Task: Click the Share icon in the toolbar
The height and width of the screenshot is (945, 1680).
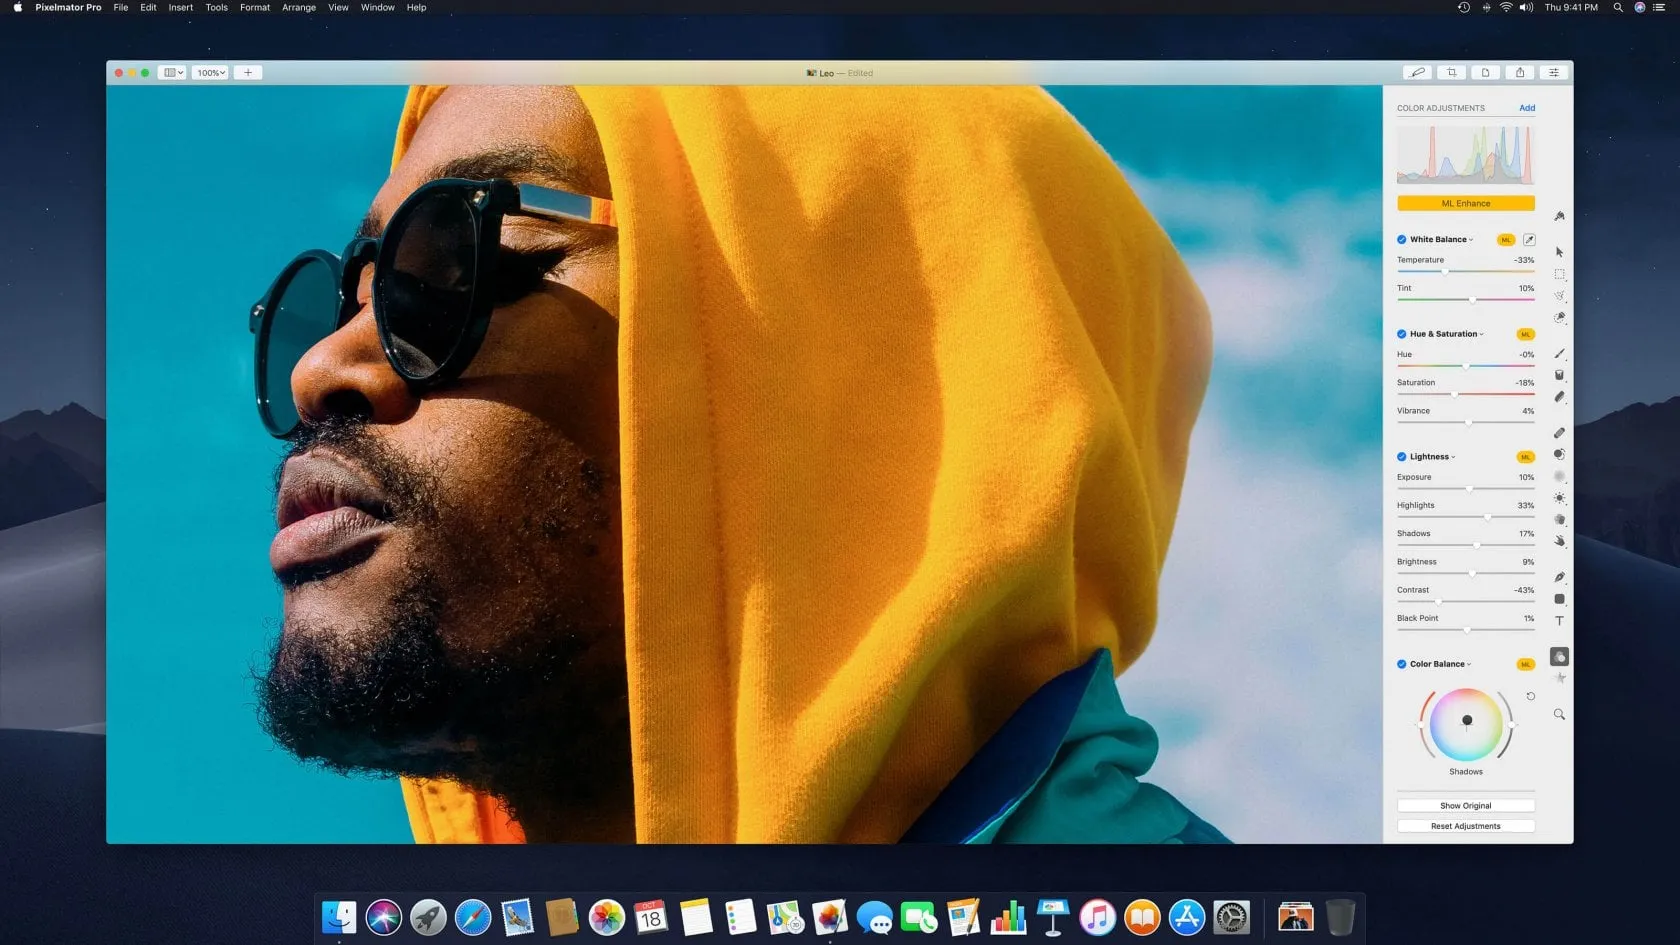Action: (x=1519, y=73)
